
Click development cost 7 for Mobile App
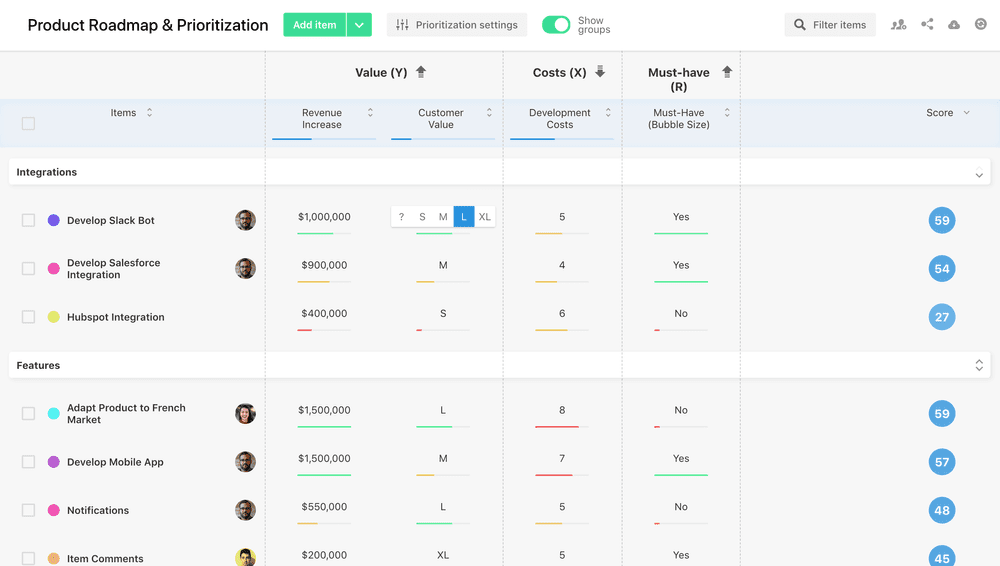[562, 458]
